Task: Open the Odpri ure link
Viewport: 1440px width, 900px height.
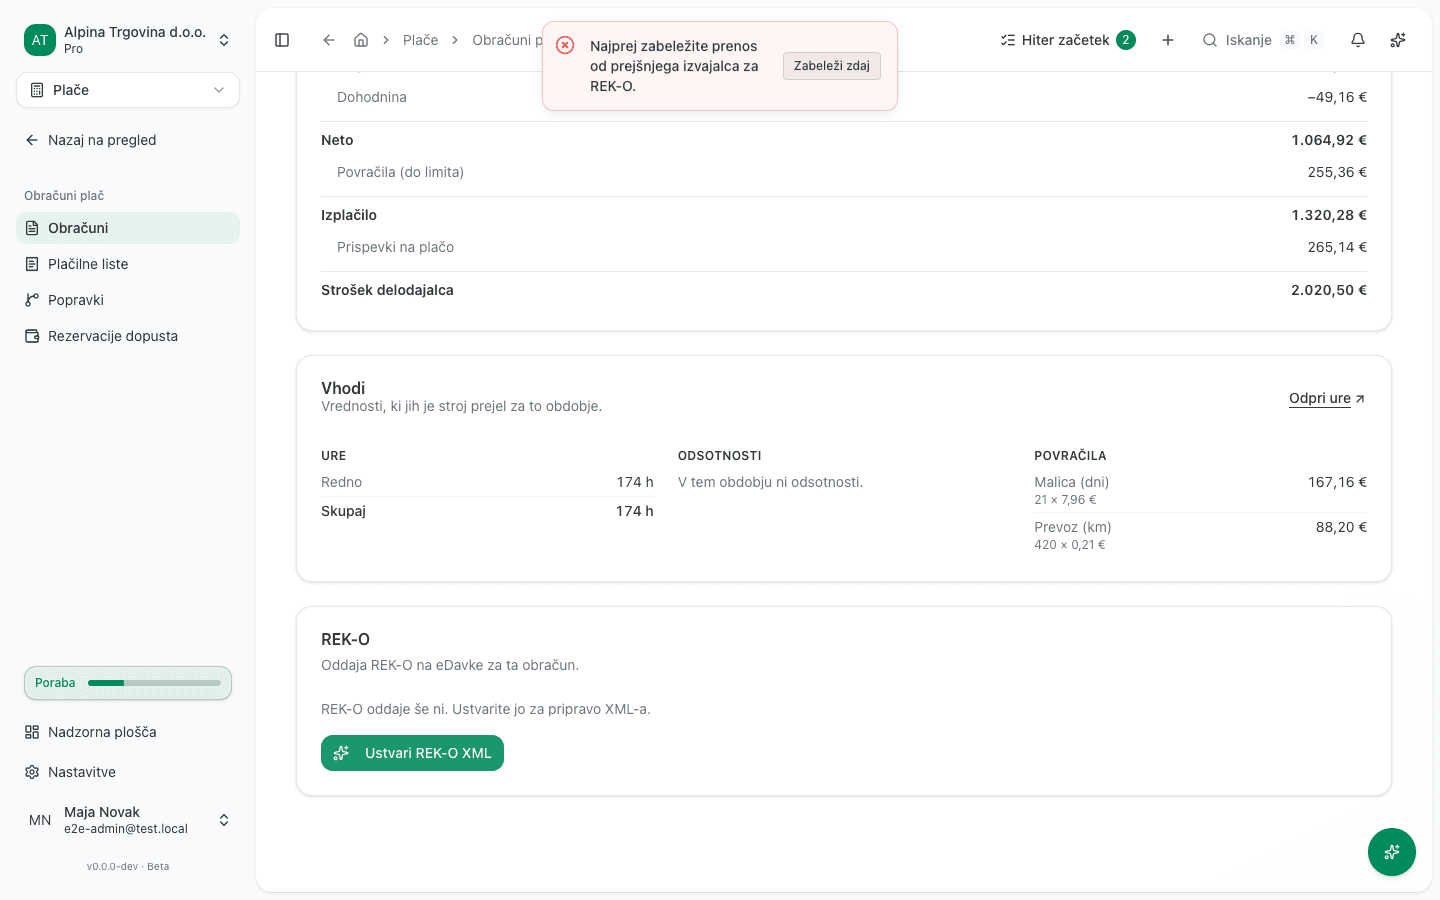Action: (x=1327, y=398)
